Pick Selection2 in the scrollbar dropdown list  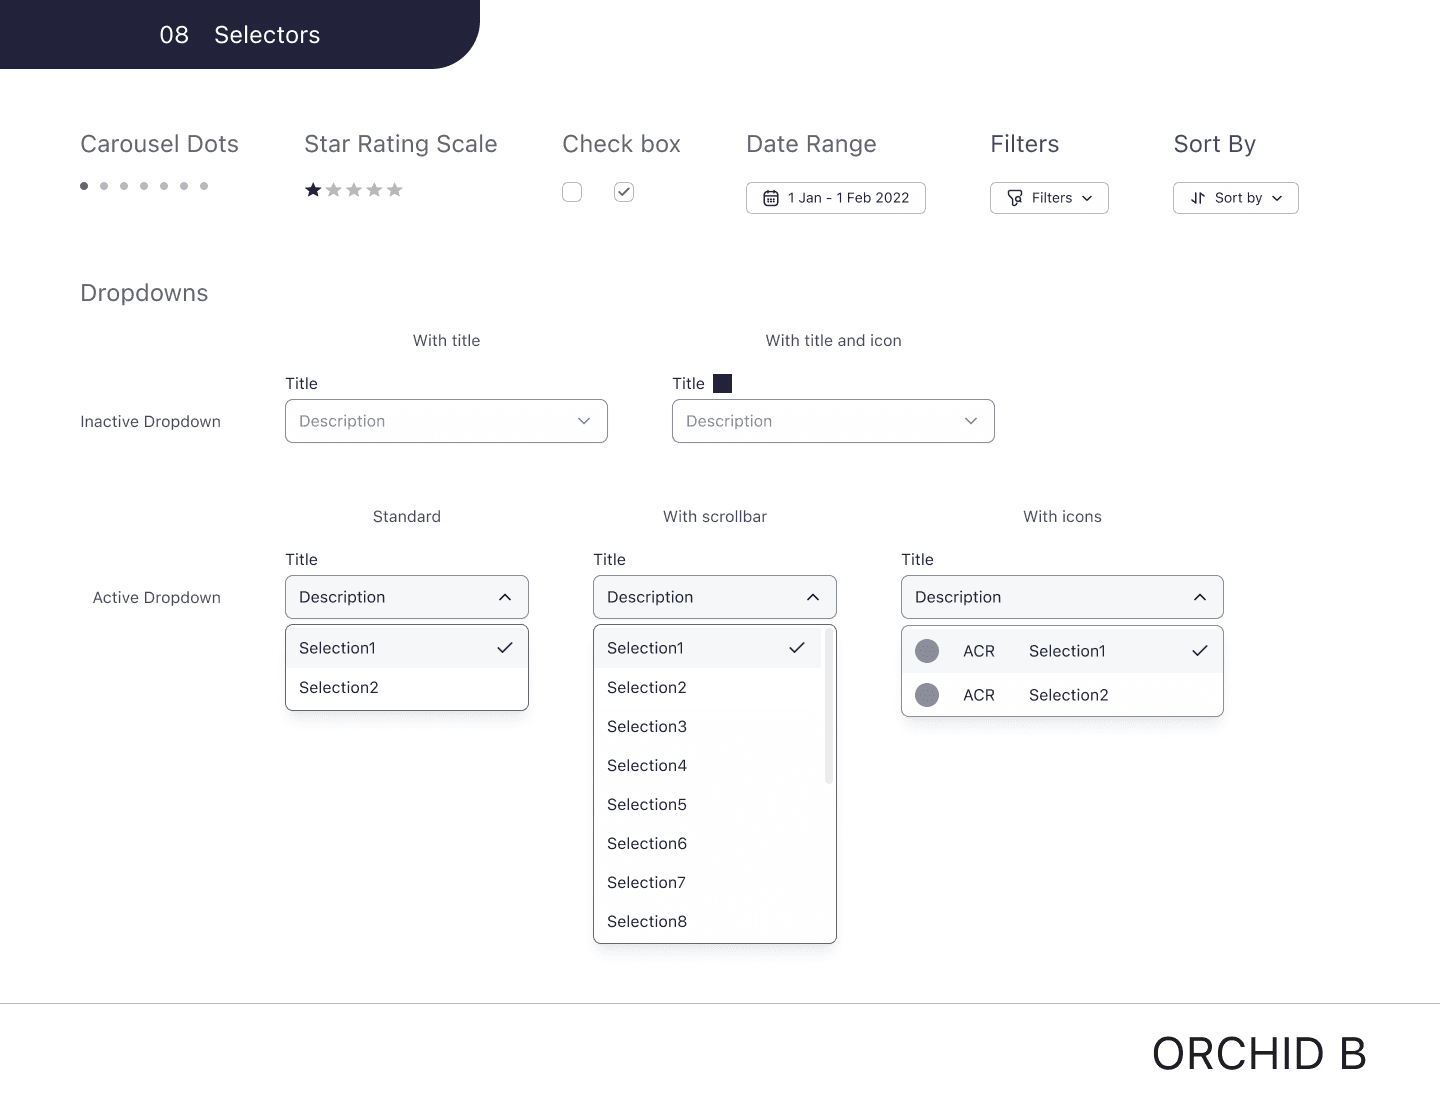tap(708, 687)
